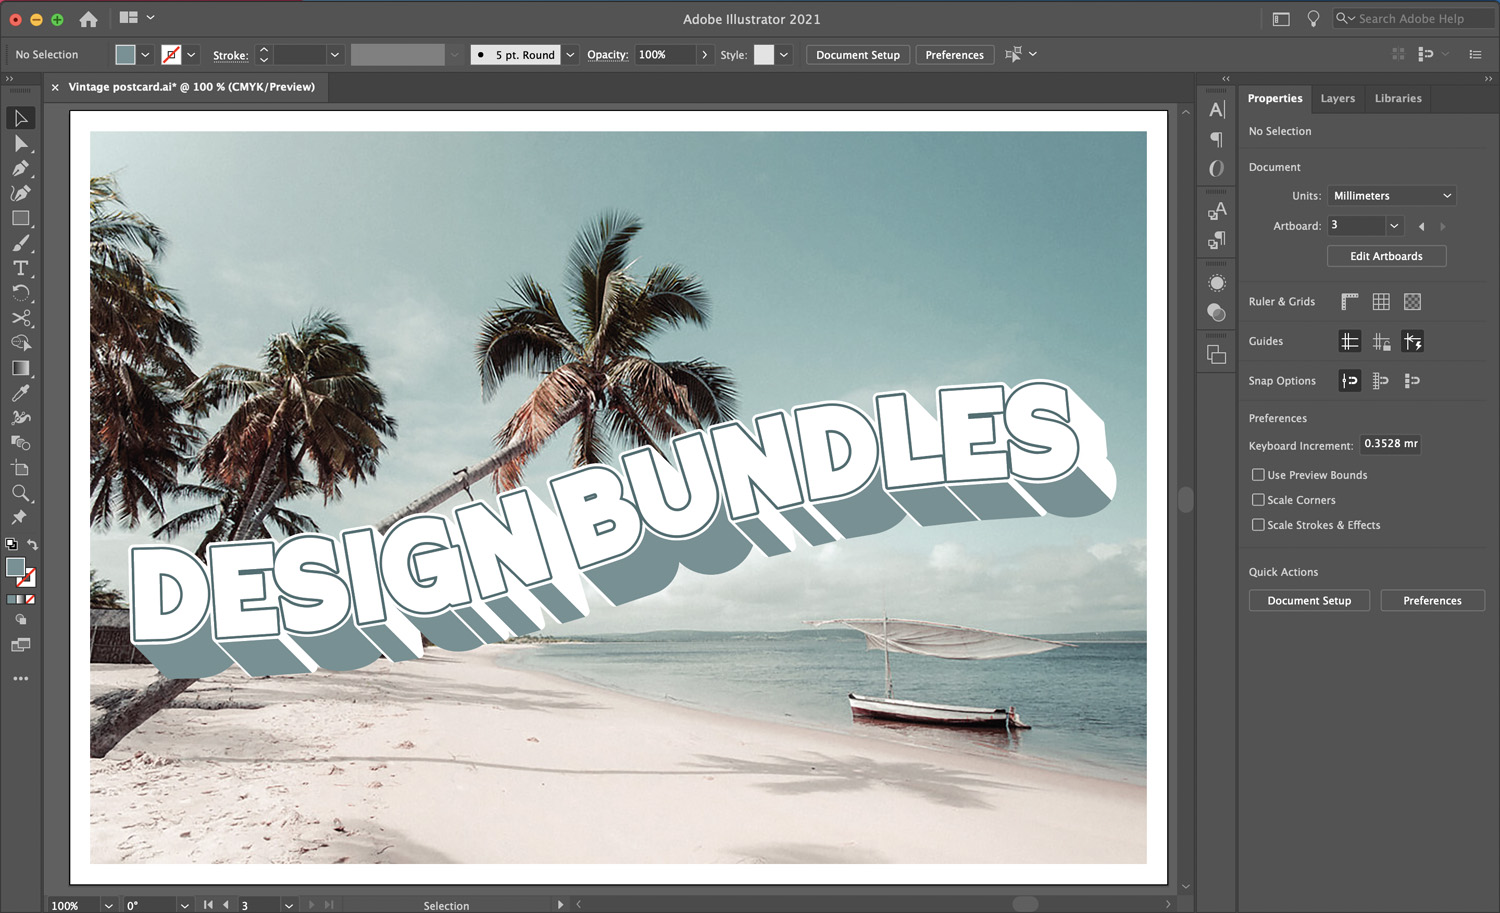Click toolbar fill color box

(15, 567)
